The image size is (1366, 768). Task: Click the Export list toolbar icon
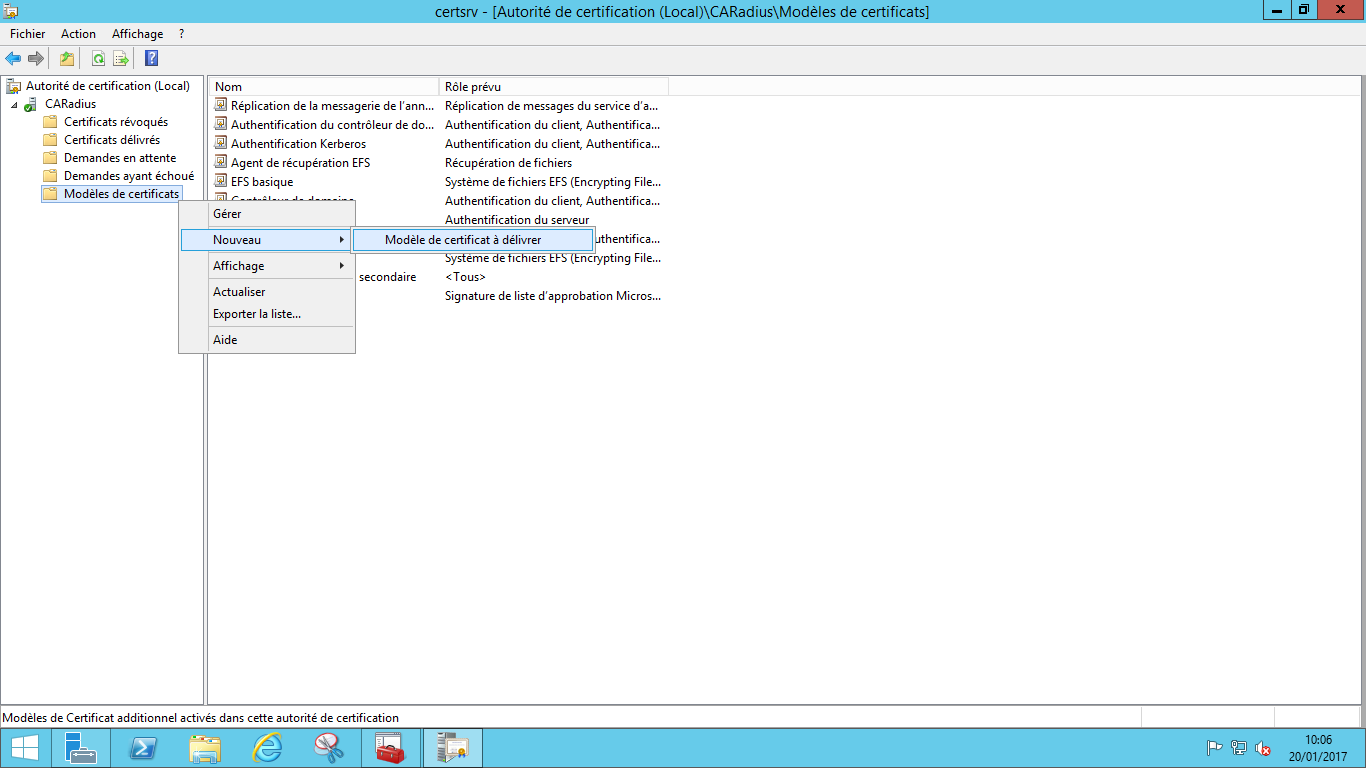(x=121, y=58)
